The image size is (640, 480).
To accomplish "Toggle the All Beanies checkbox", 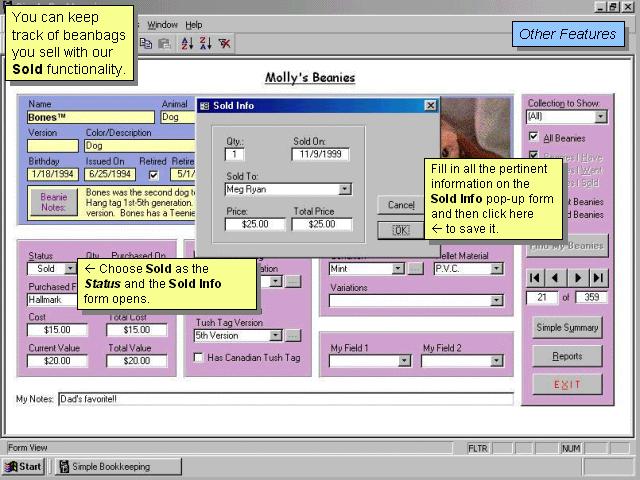I will point(533,137).
